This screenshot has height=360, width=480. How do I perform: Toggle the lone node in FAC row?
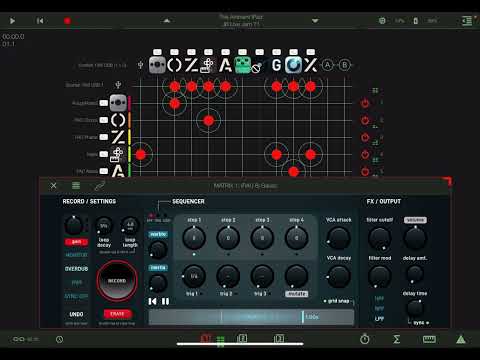point(208,120)
